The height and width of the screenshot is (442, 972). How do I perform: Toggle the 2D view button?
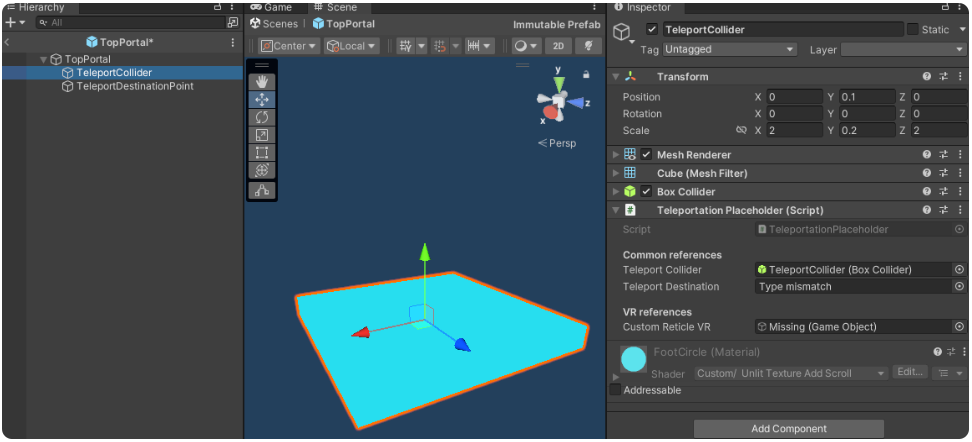[559, 46]
